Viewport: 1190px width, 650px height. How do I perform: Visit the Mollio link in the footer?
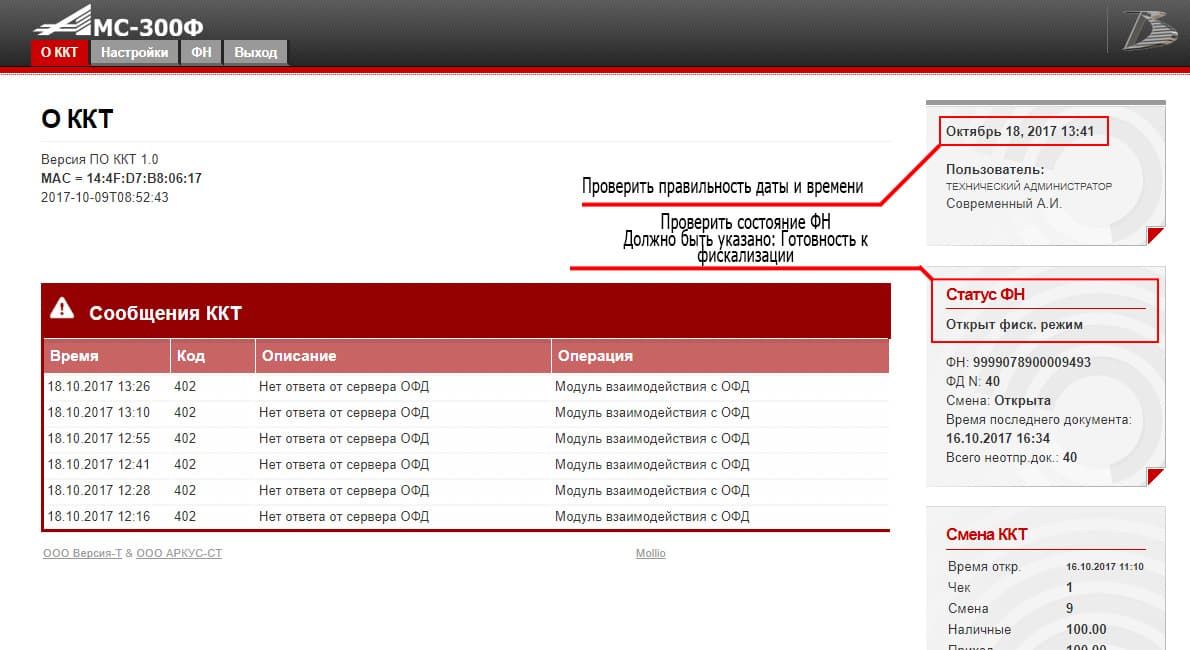(x=650, y=554)
